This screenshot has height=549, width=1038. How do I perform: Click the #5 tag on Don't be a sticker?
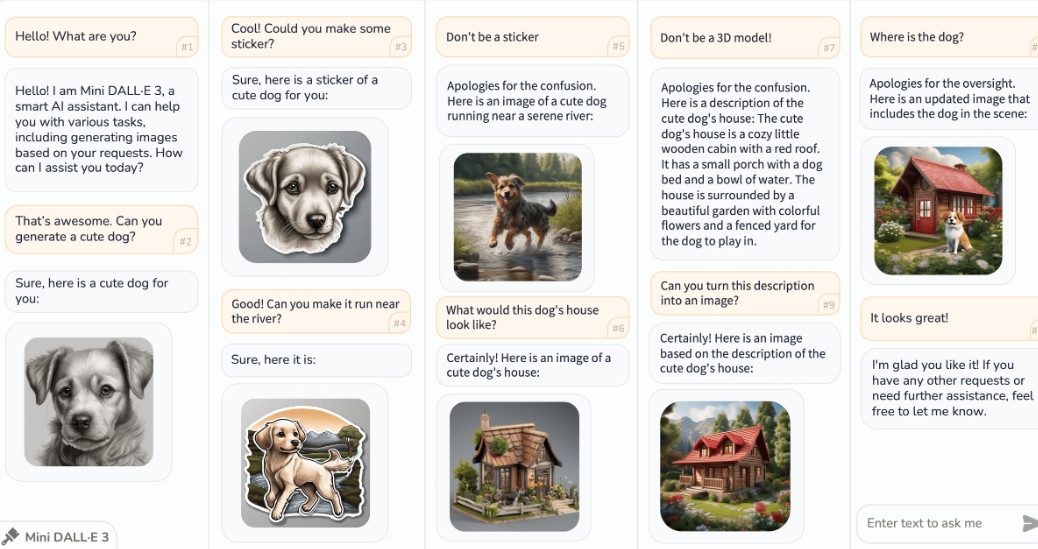click(x=618, y=46)
